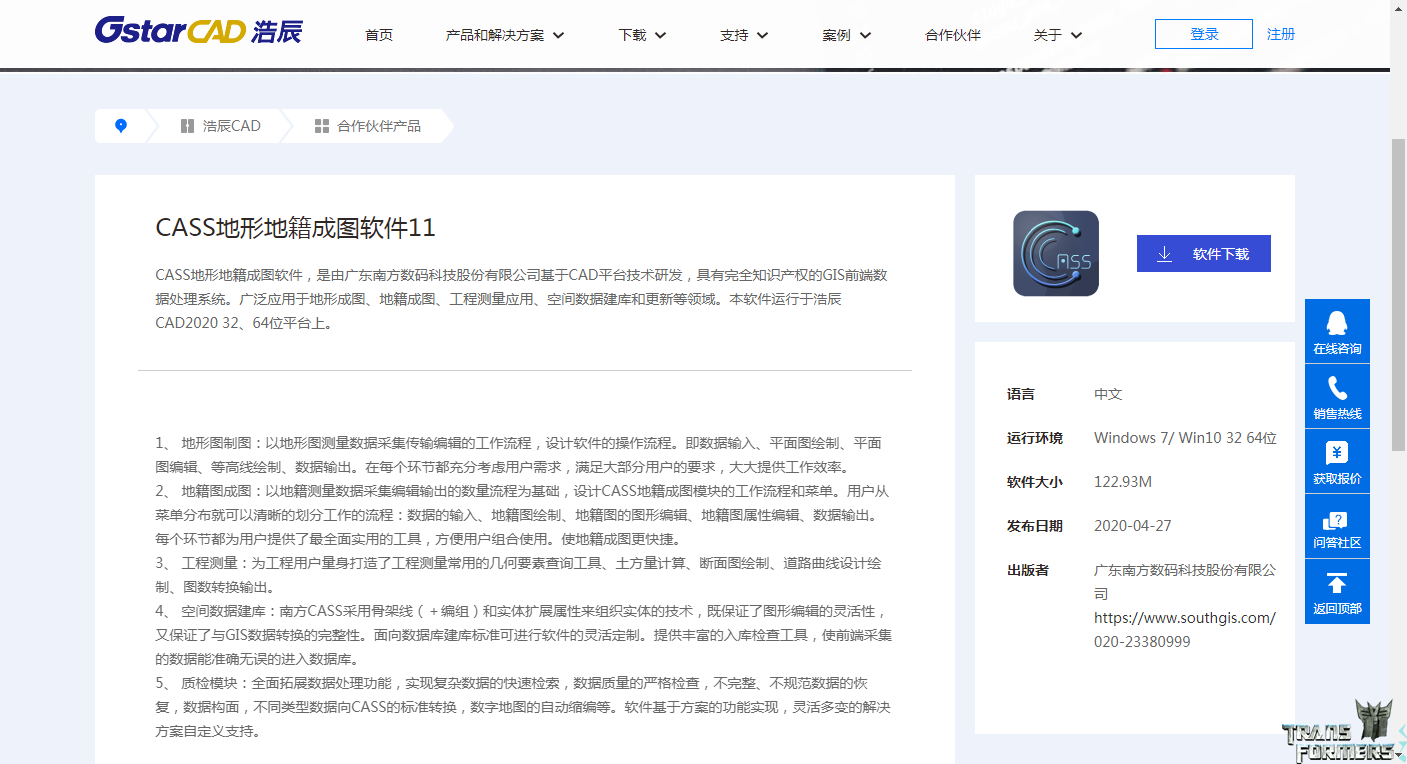Open 产品和解决方案 navigation item

coord(495,35)
